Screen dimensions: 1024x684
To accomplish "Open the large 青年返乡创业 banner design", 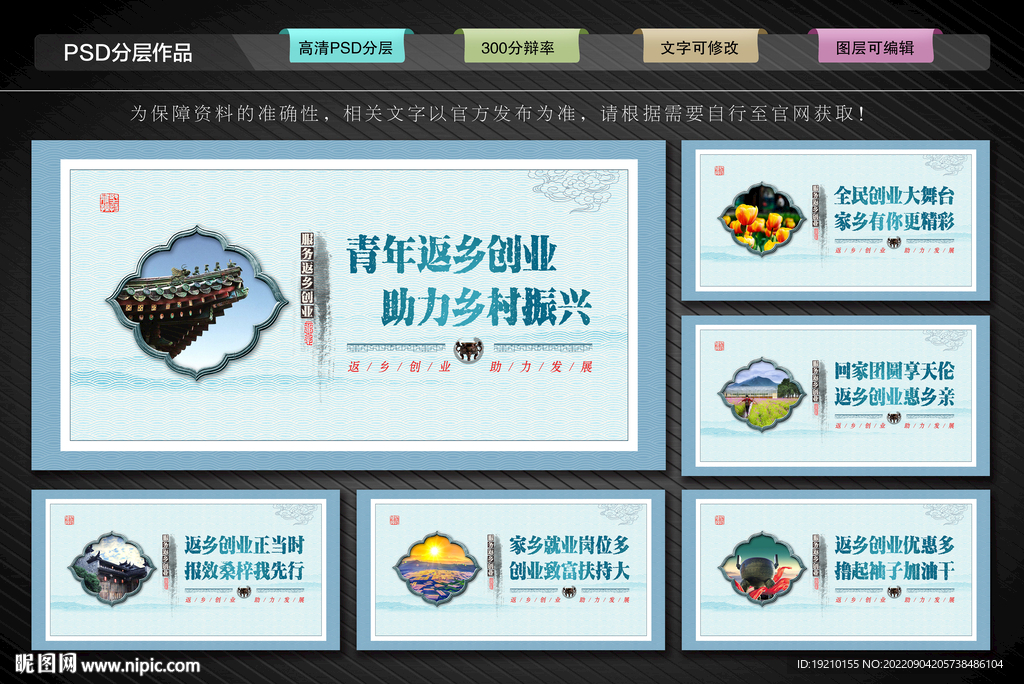I will 349,305.
